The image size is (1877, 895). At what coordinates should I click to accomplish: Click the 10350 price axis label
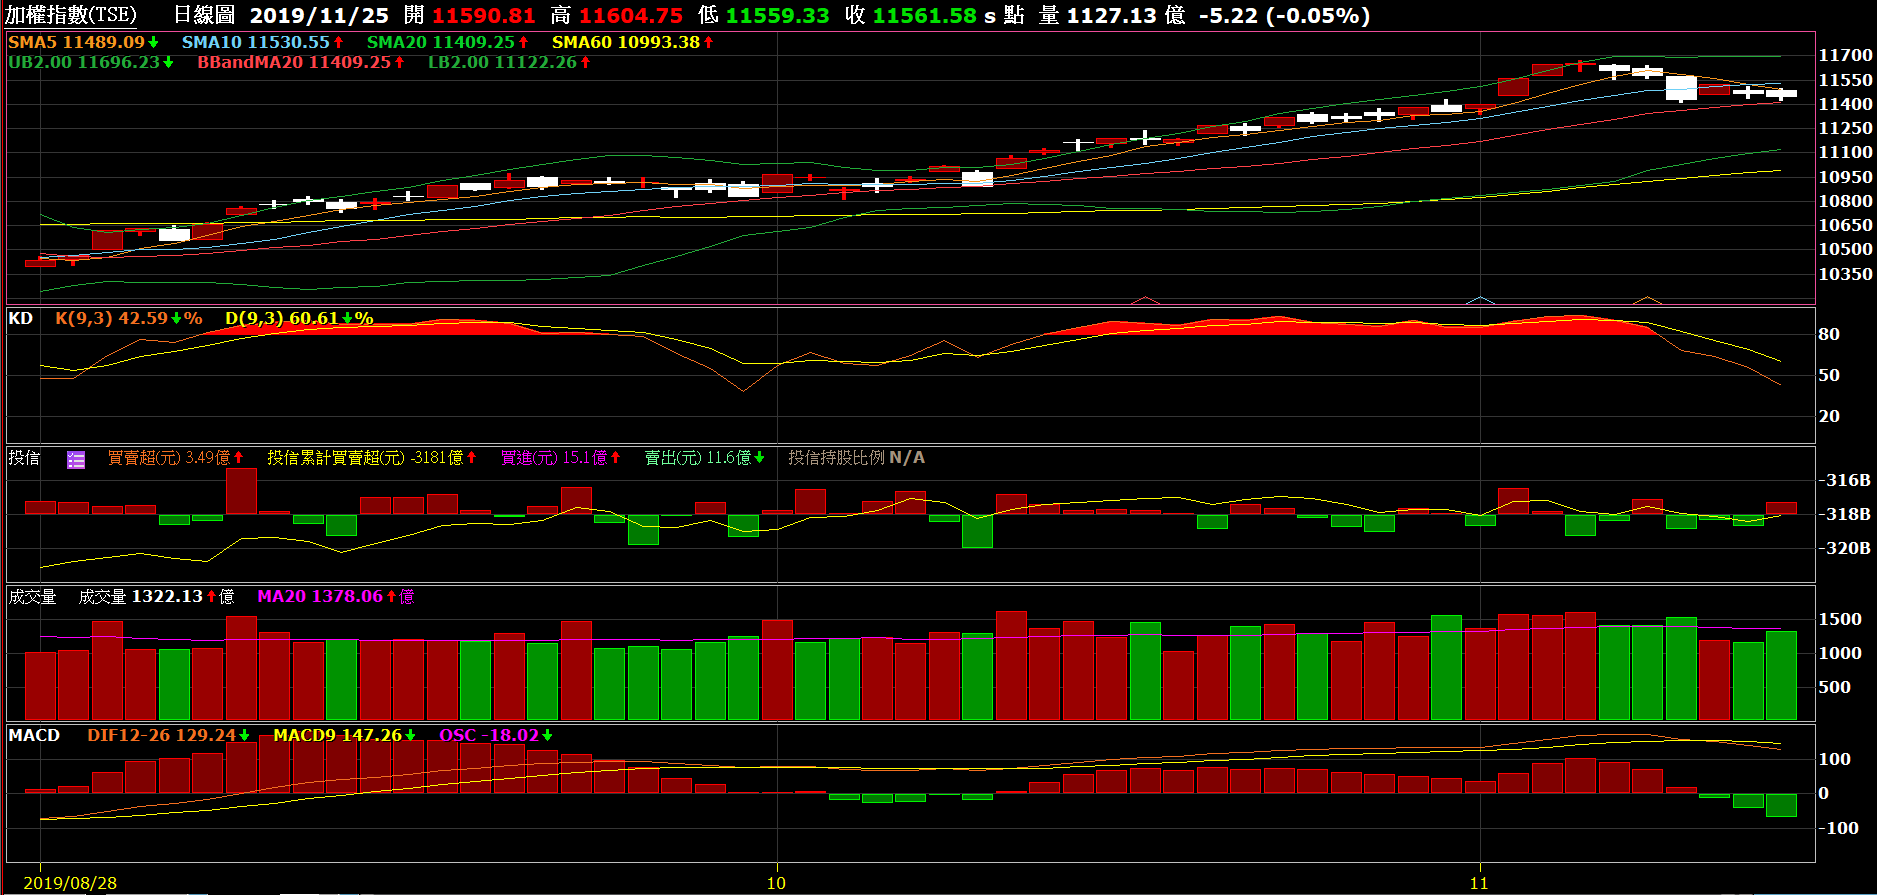click(1846, 274)
